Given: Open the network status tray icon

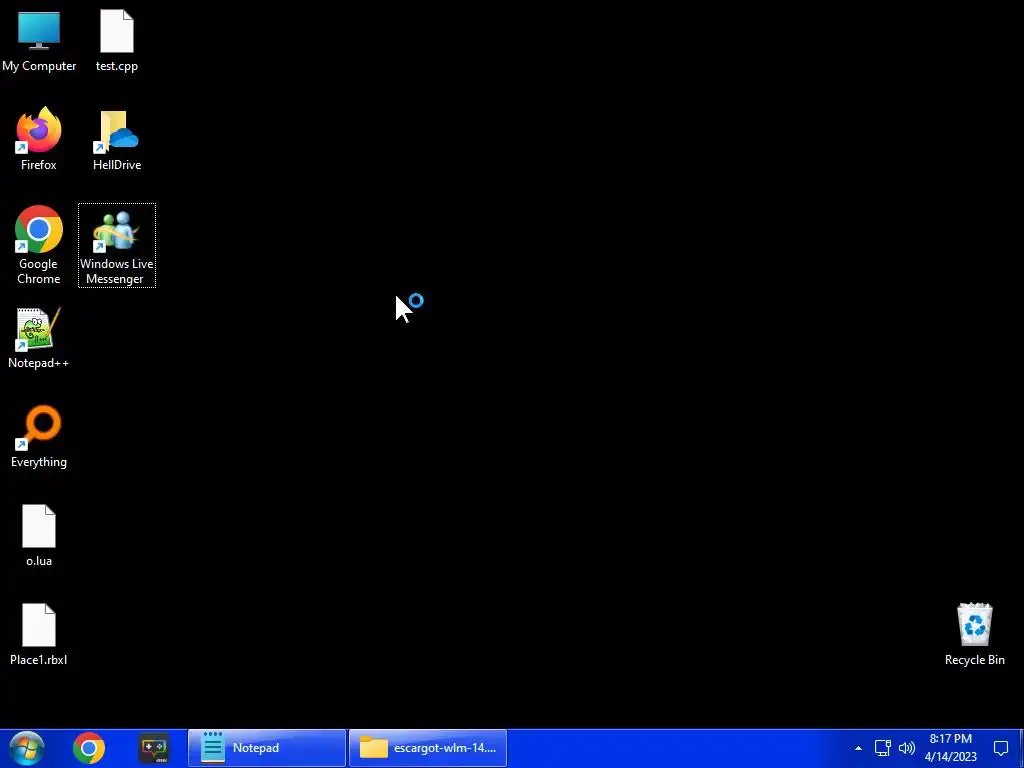Looking at the screenshot, I should [882, 748].
